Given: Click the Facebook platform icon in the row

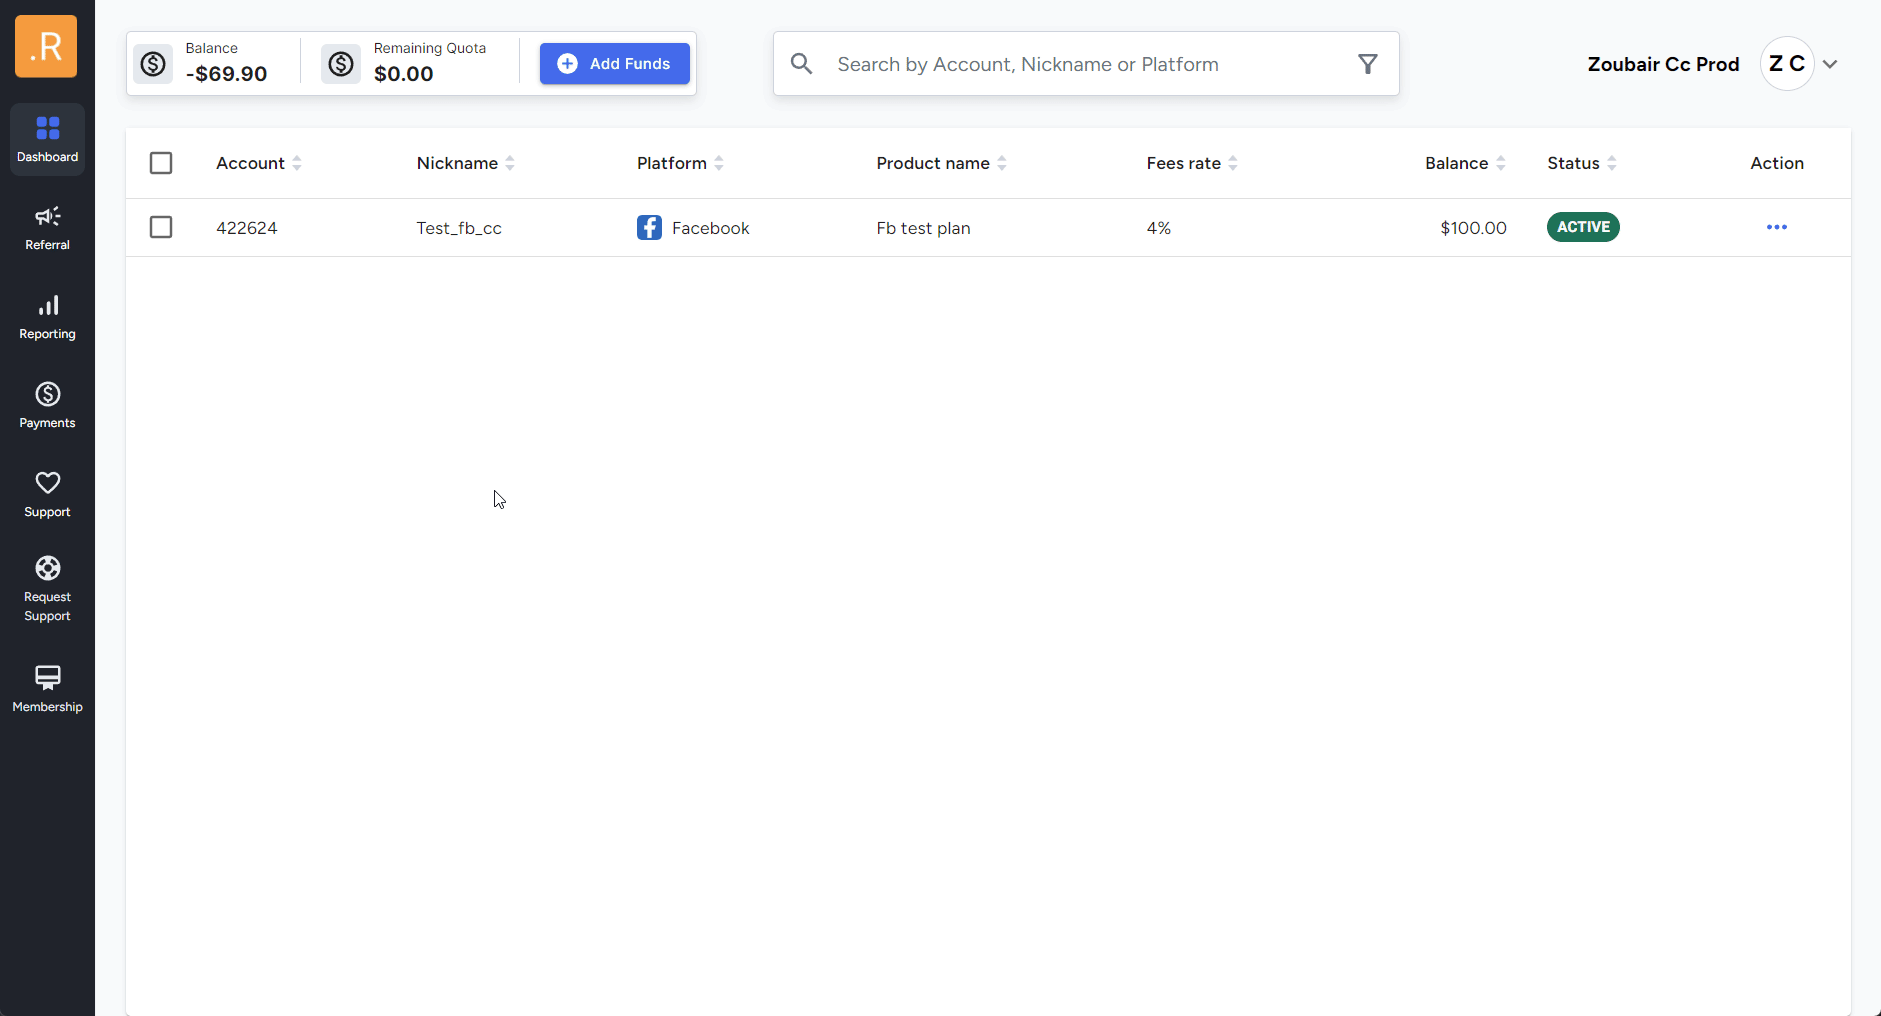Looking at the screenshot, I should (649, 227).
